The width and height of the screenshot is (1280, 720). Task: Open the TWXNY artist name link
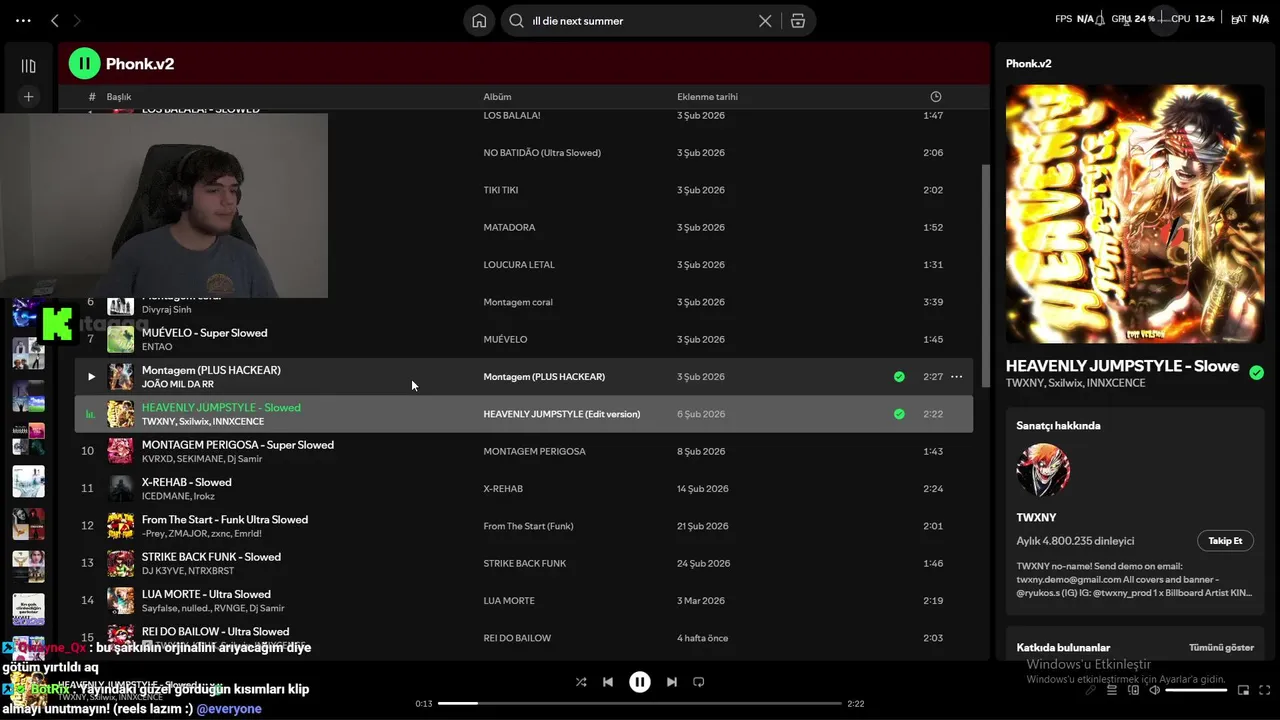[x=1036, y=518]
